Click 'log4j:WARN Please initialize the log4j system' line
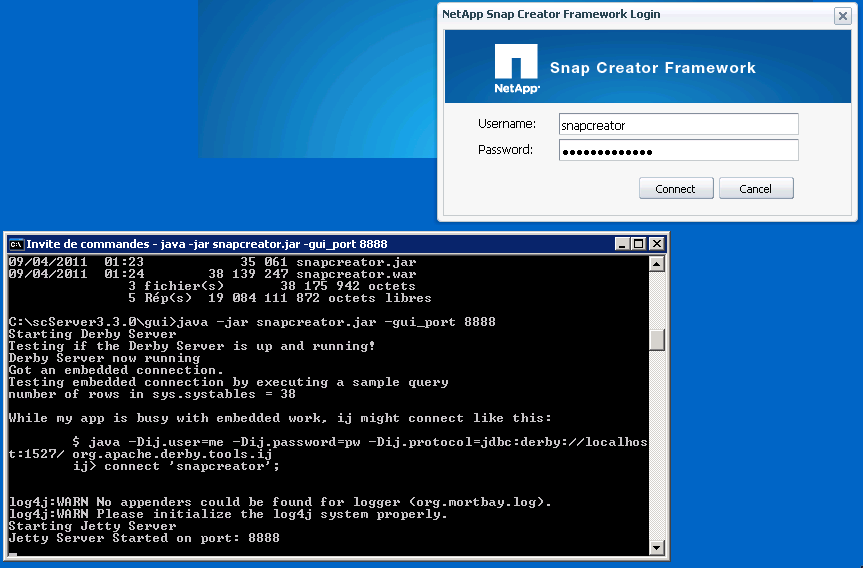Screen dimensions: 863x568 (x=228, y=514)
